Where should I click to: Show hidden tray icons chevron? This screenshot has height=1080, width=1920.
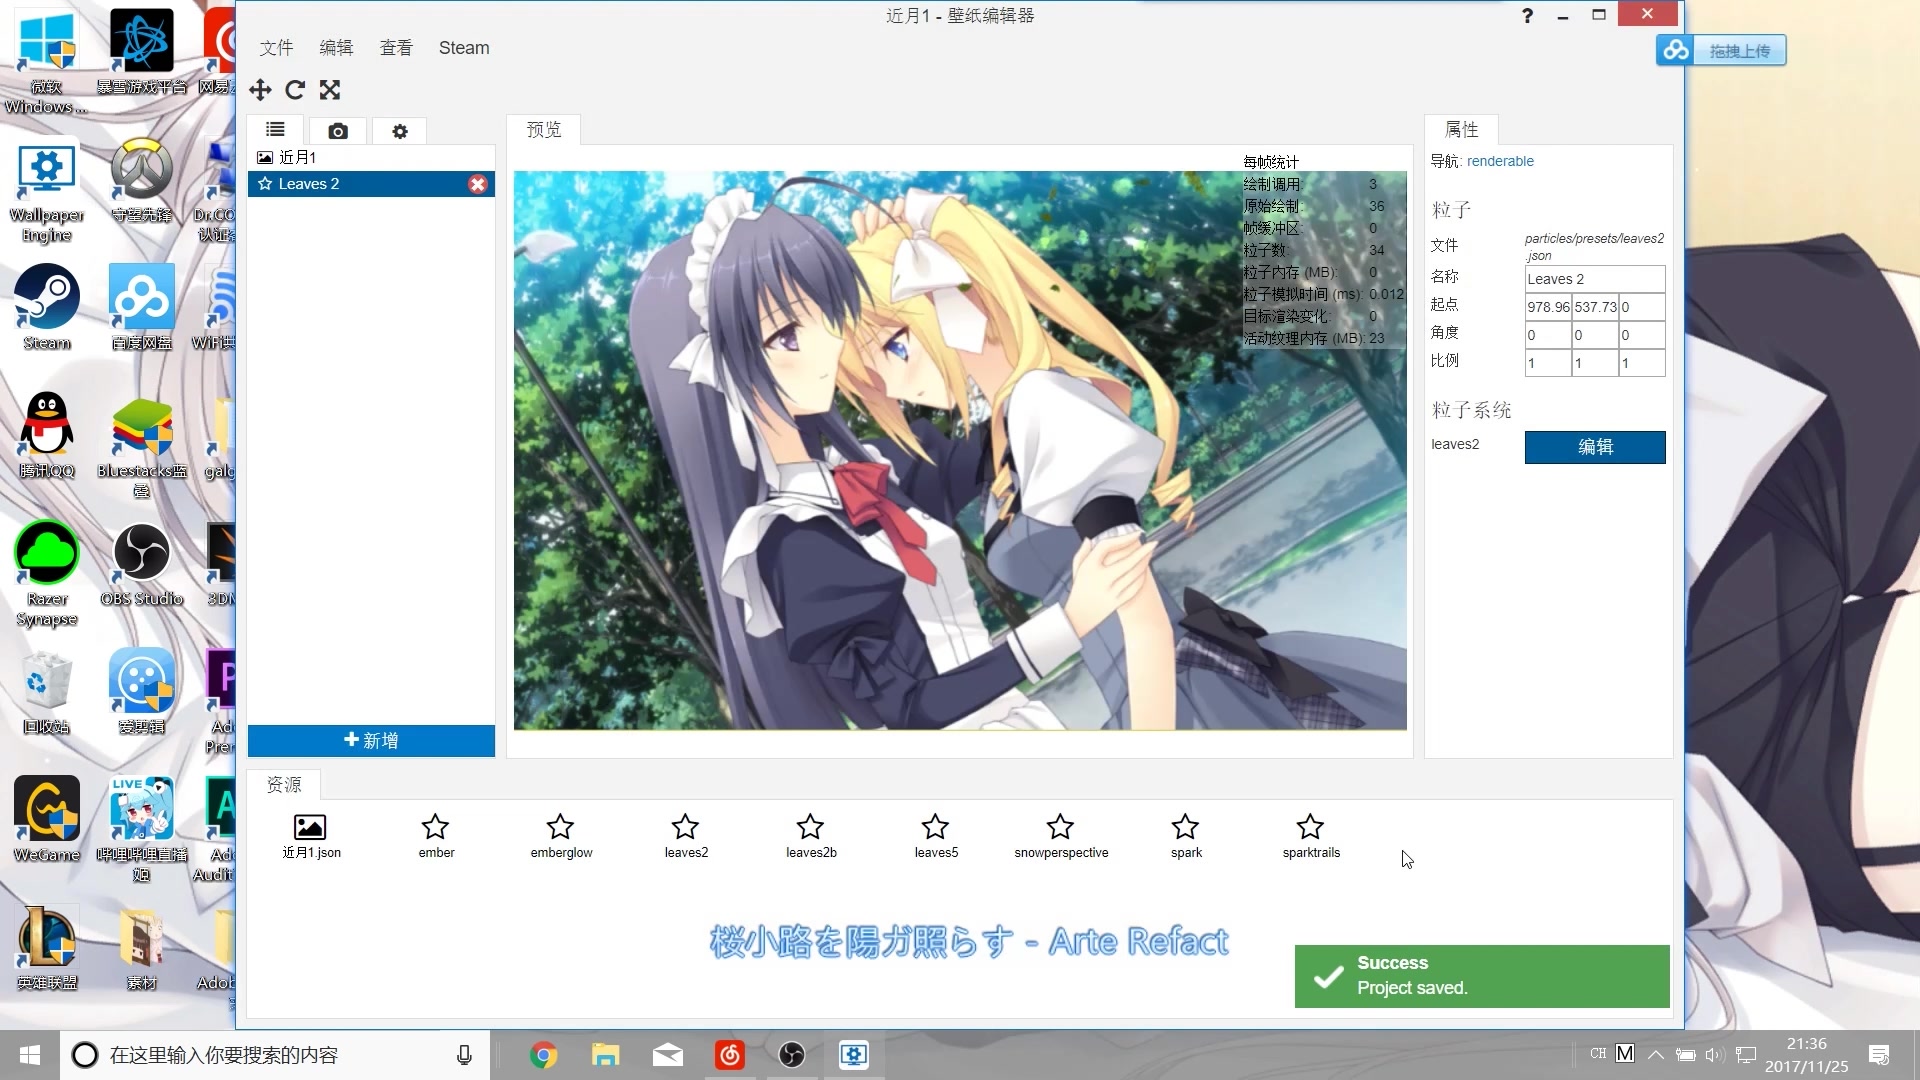[x=1656, y=1055]
